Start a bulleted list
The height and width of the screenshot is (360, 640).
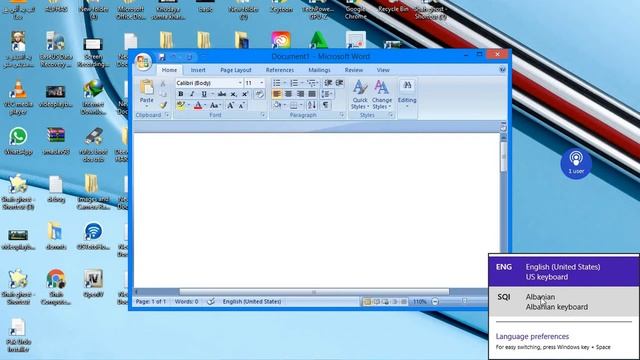tap(276, 83)
